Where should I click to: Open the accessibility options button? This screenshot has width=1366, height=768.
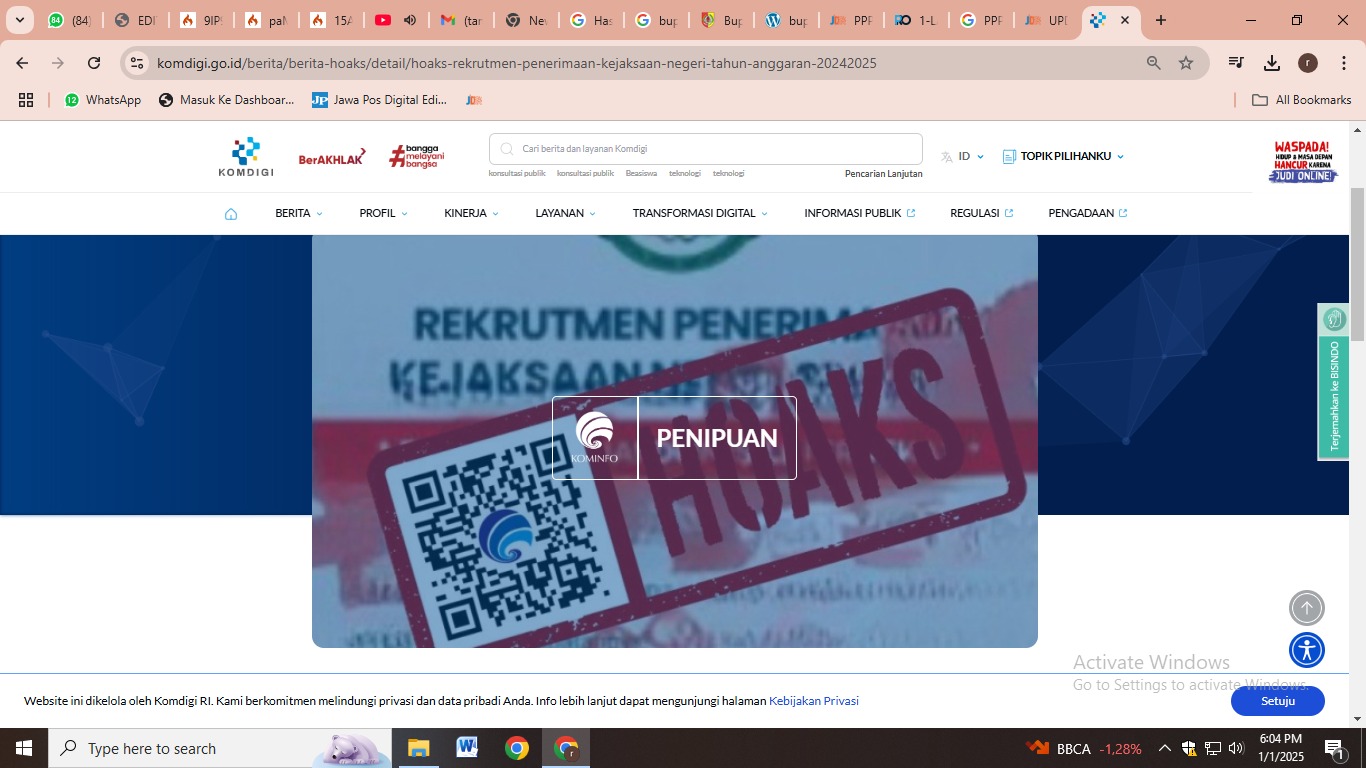[x=1307, y=650]
